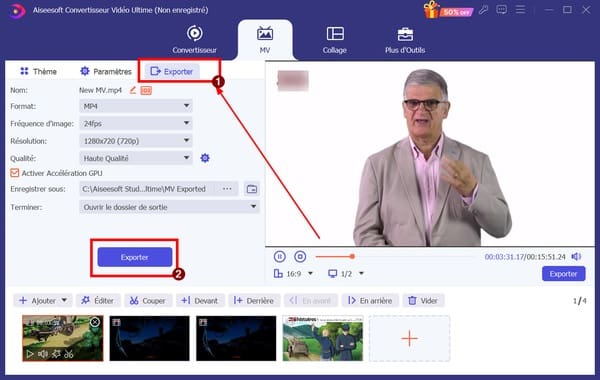Click the preview playback progress slider
The width and height of the screenshot is (600, 380).
coord(396,256)
